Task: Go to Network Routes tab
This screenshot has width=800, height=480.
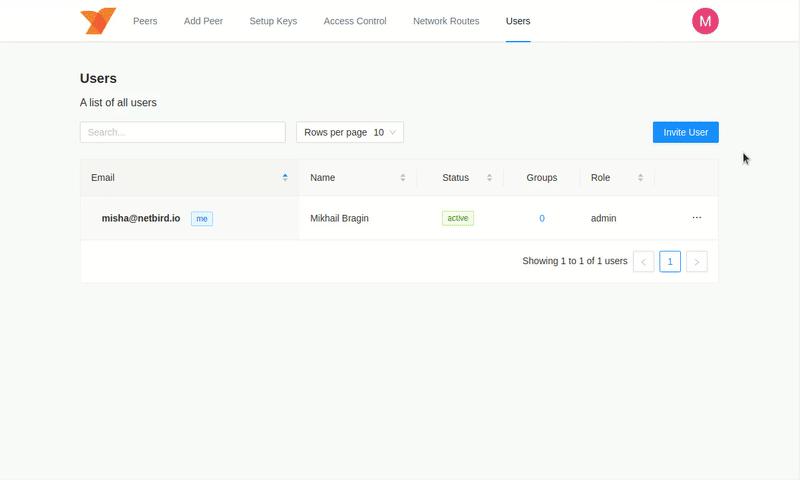Action: click(446, 21)
